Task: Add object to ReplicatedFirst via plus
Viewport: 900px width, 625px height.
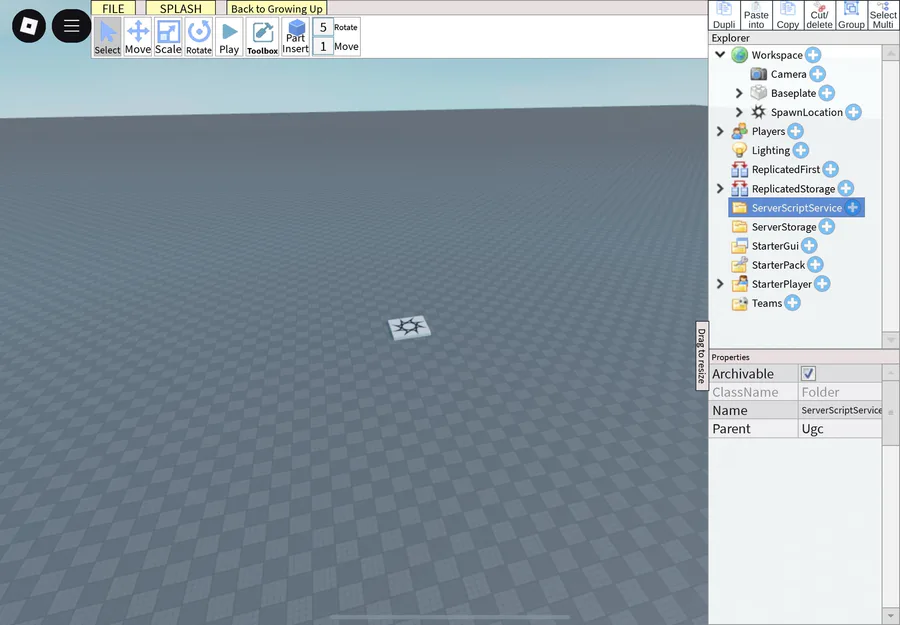Action: 831,169
